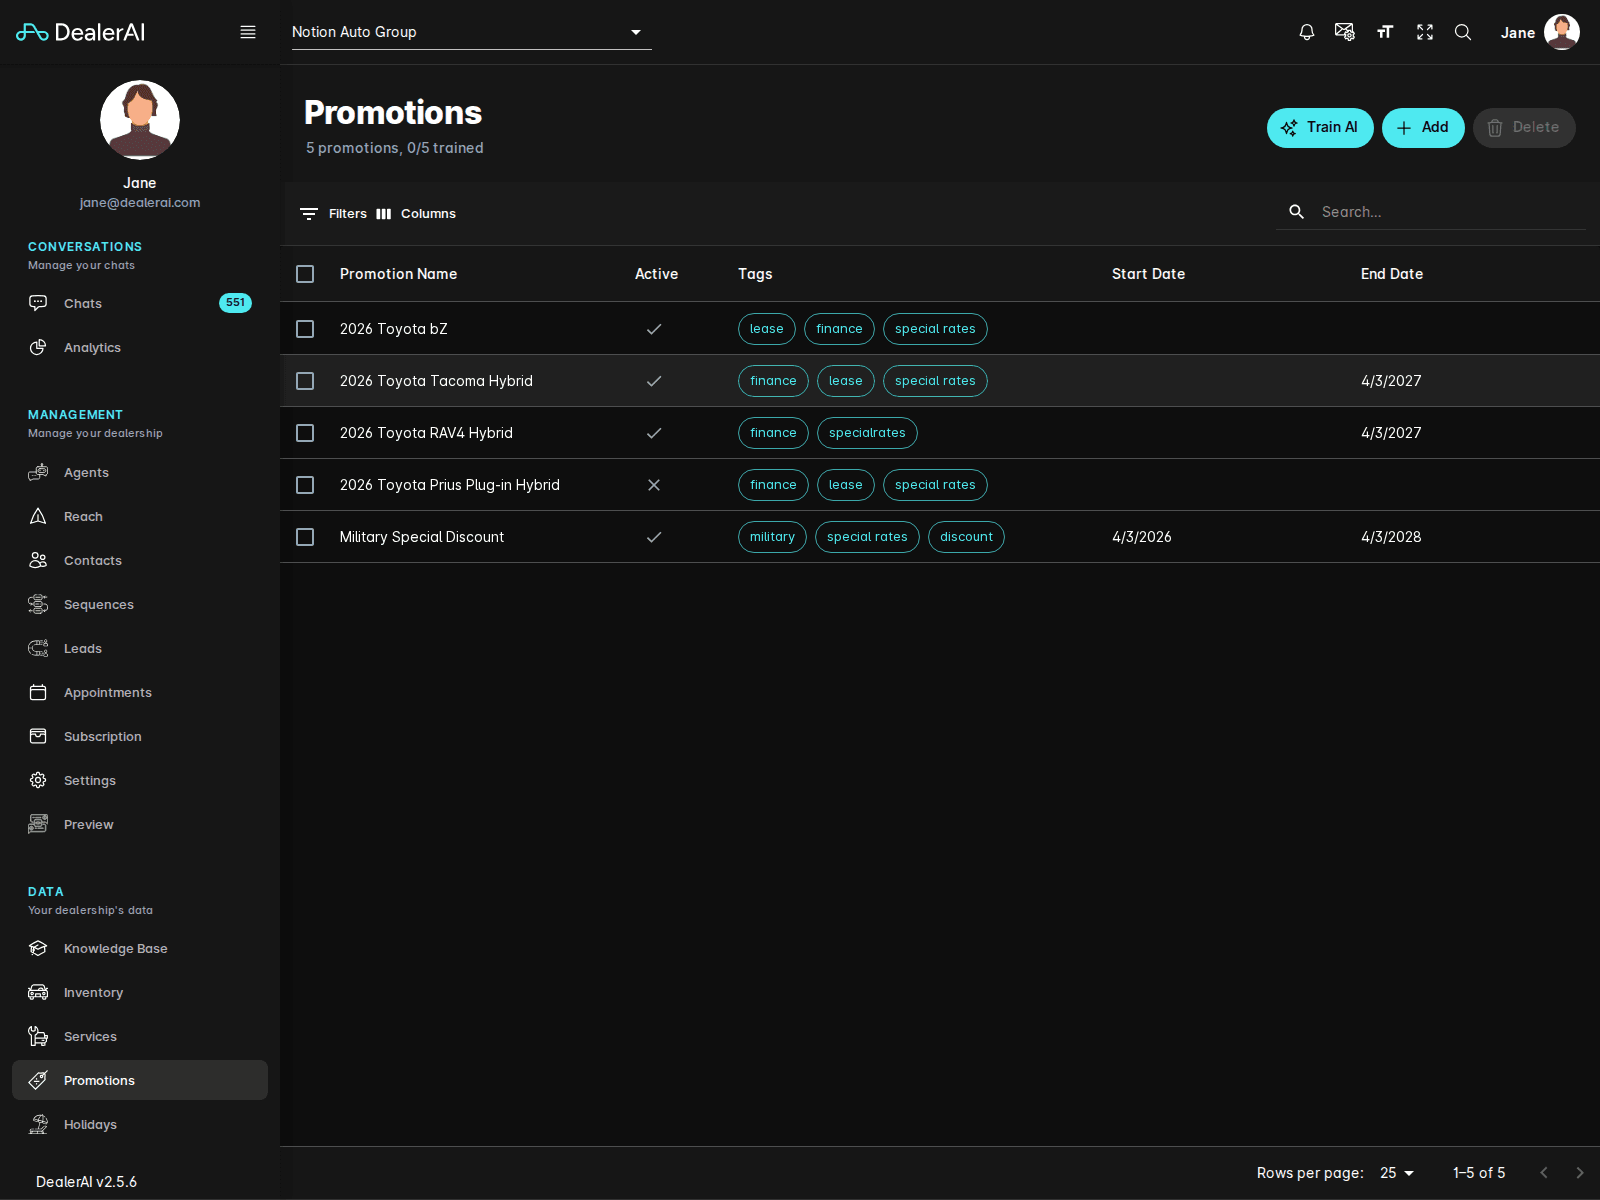Open global search magnifier in top bar

tap(1463, 32)
